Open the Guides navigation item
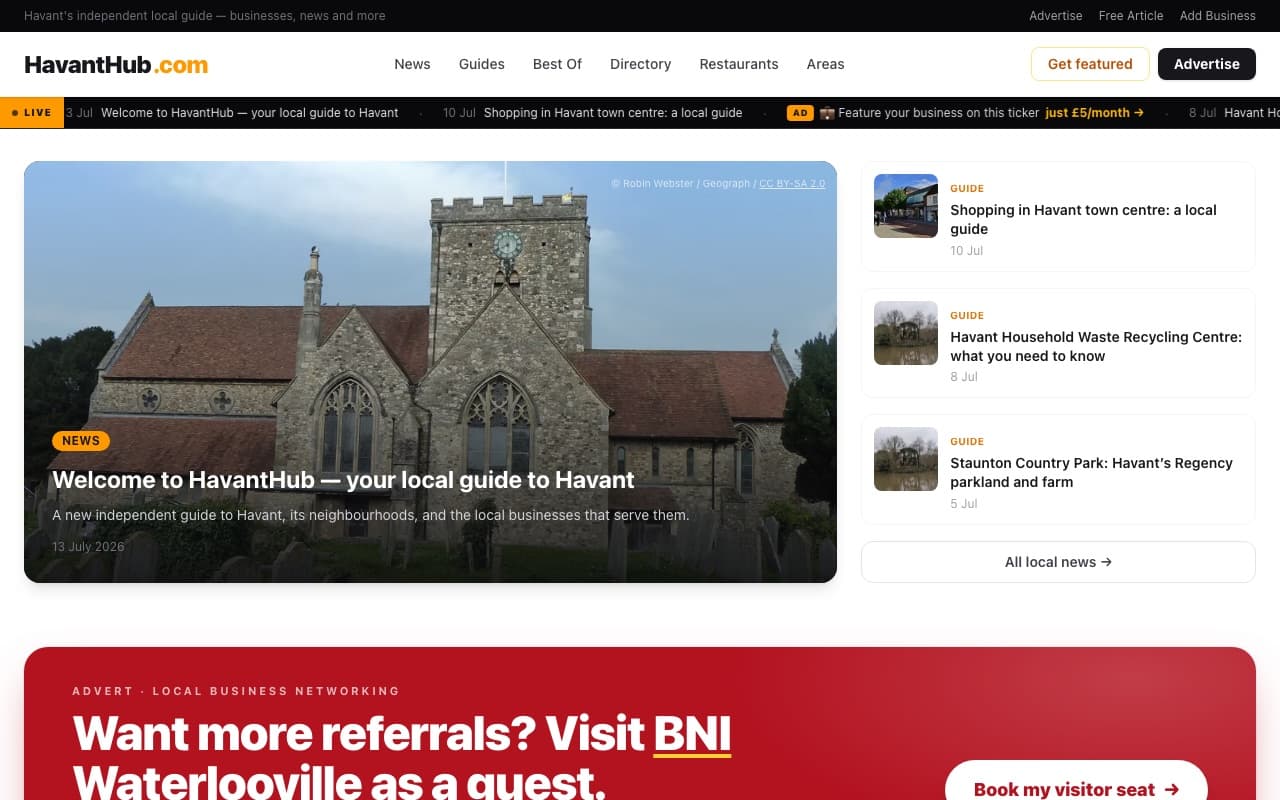The width and height of the screenshot is (1280, 800). [x=482, y=64]
